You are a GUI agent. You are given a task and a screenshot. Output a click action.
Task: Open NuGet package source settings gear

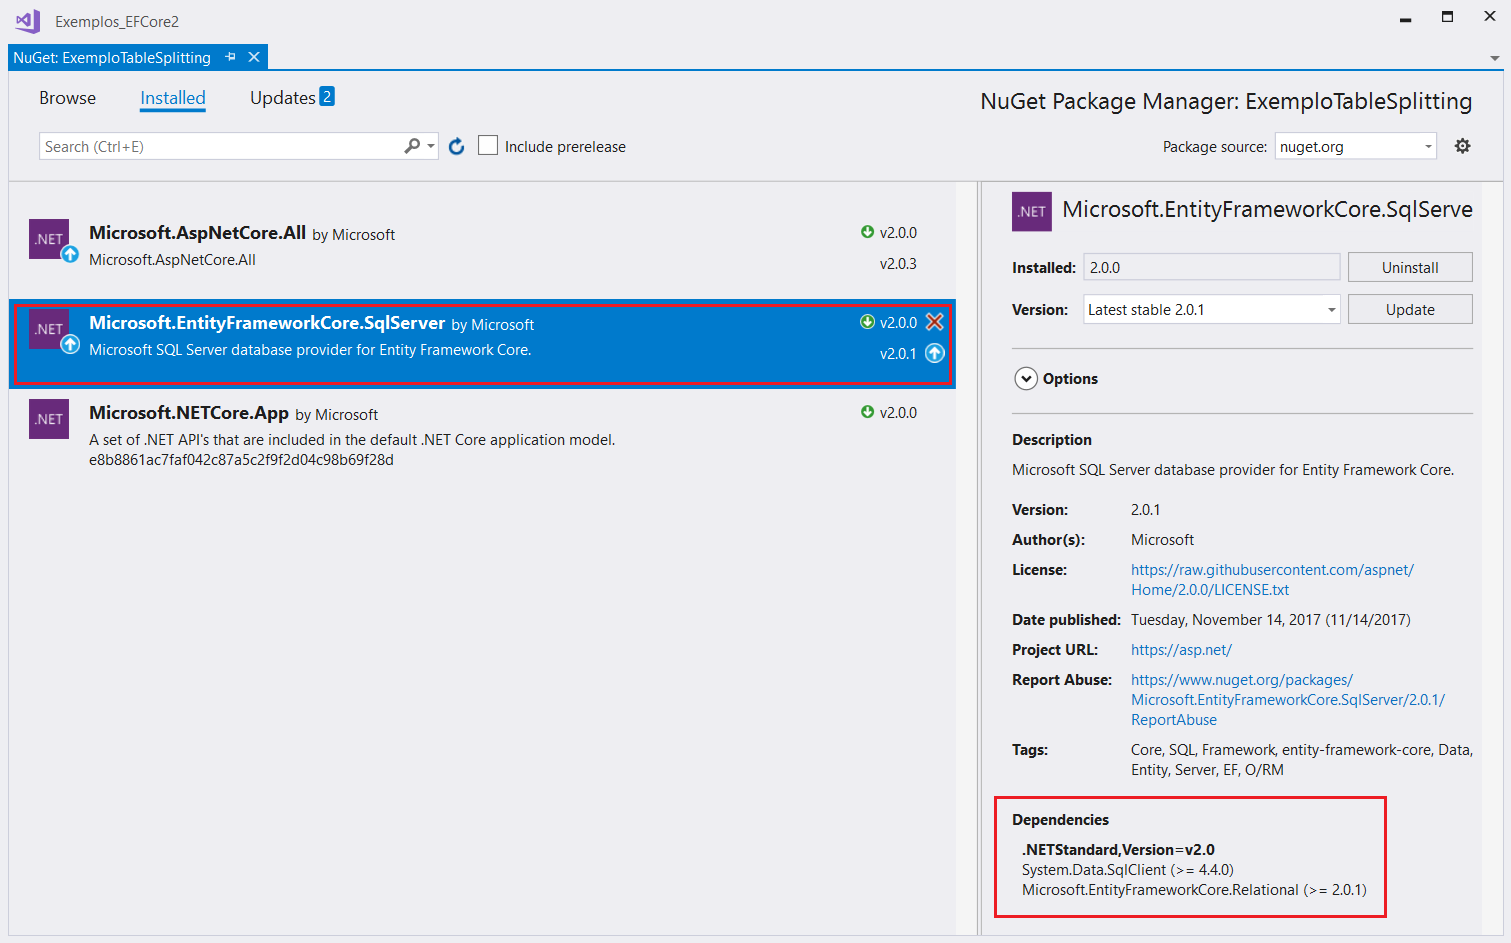tap(1463, 145)
